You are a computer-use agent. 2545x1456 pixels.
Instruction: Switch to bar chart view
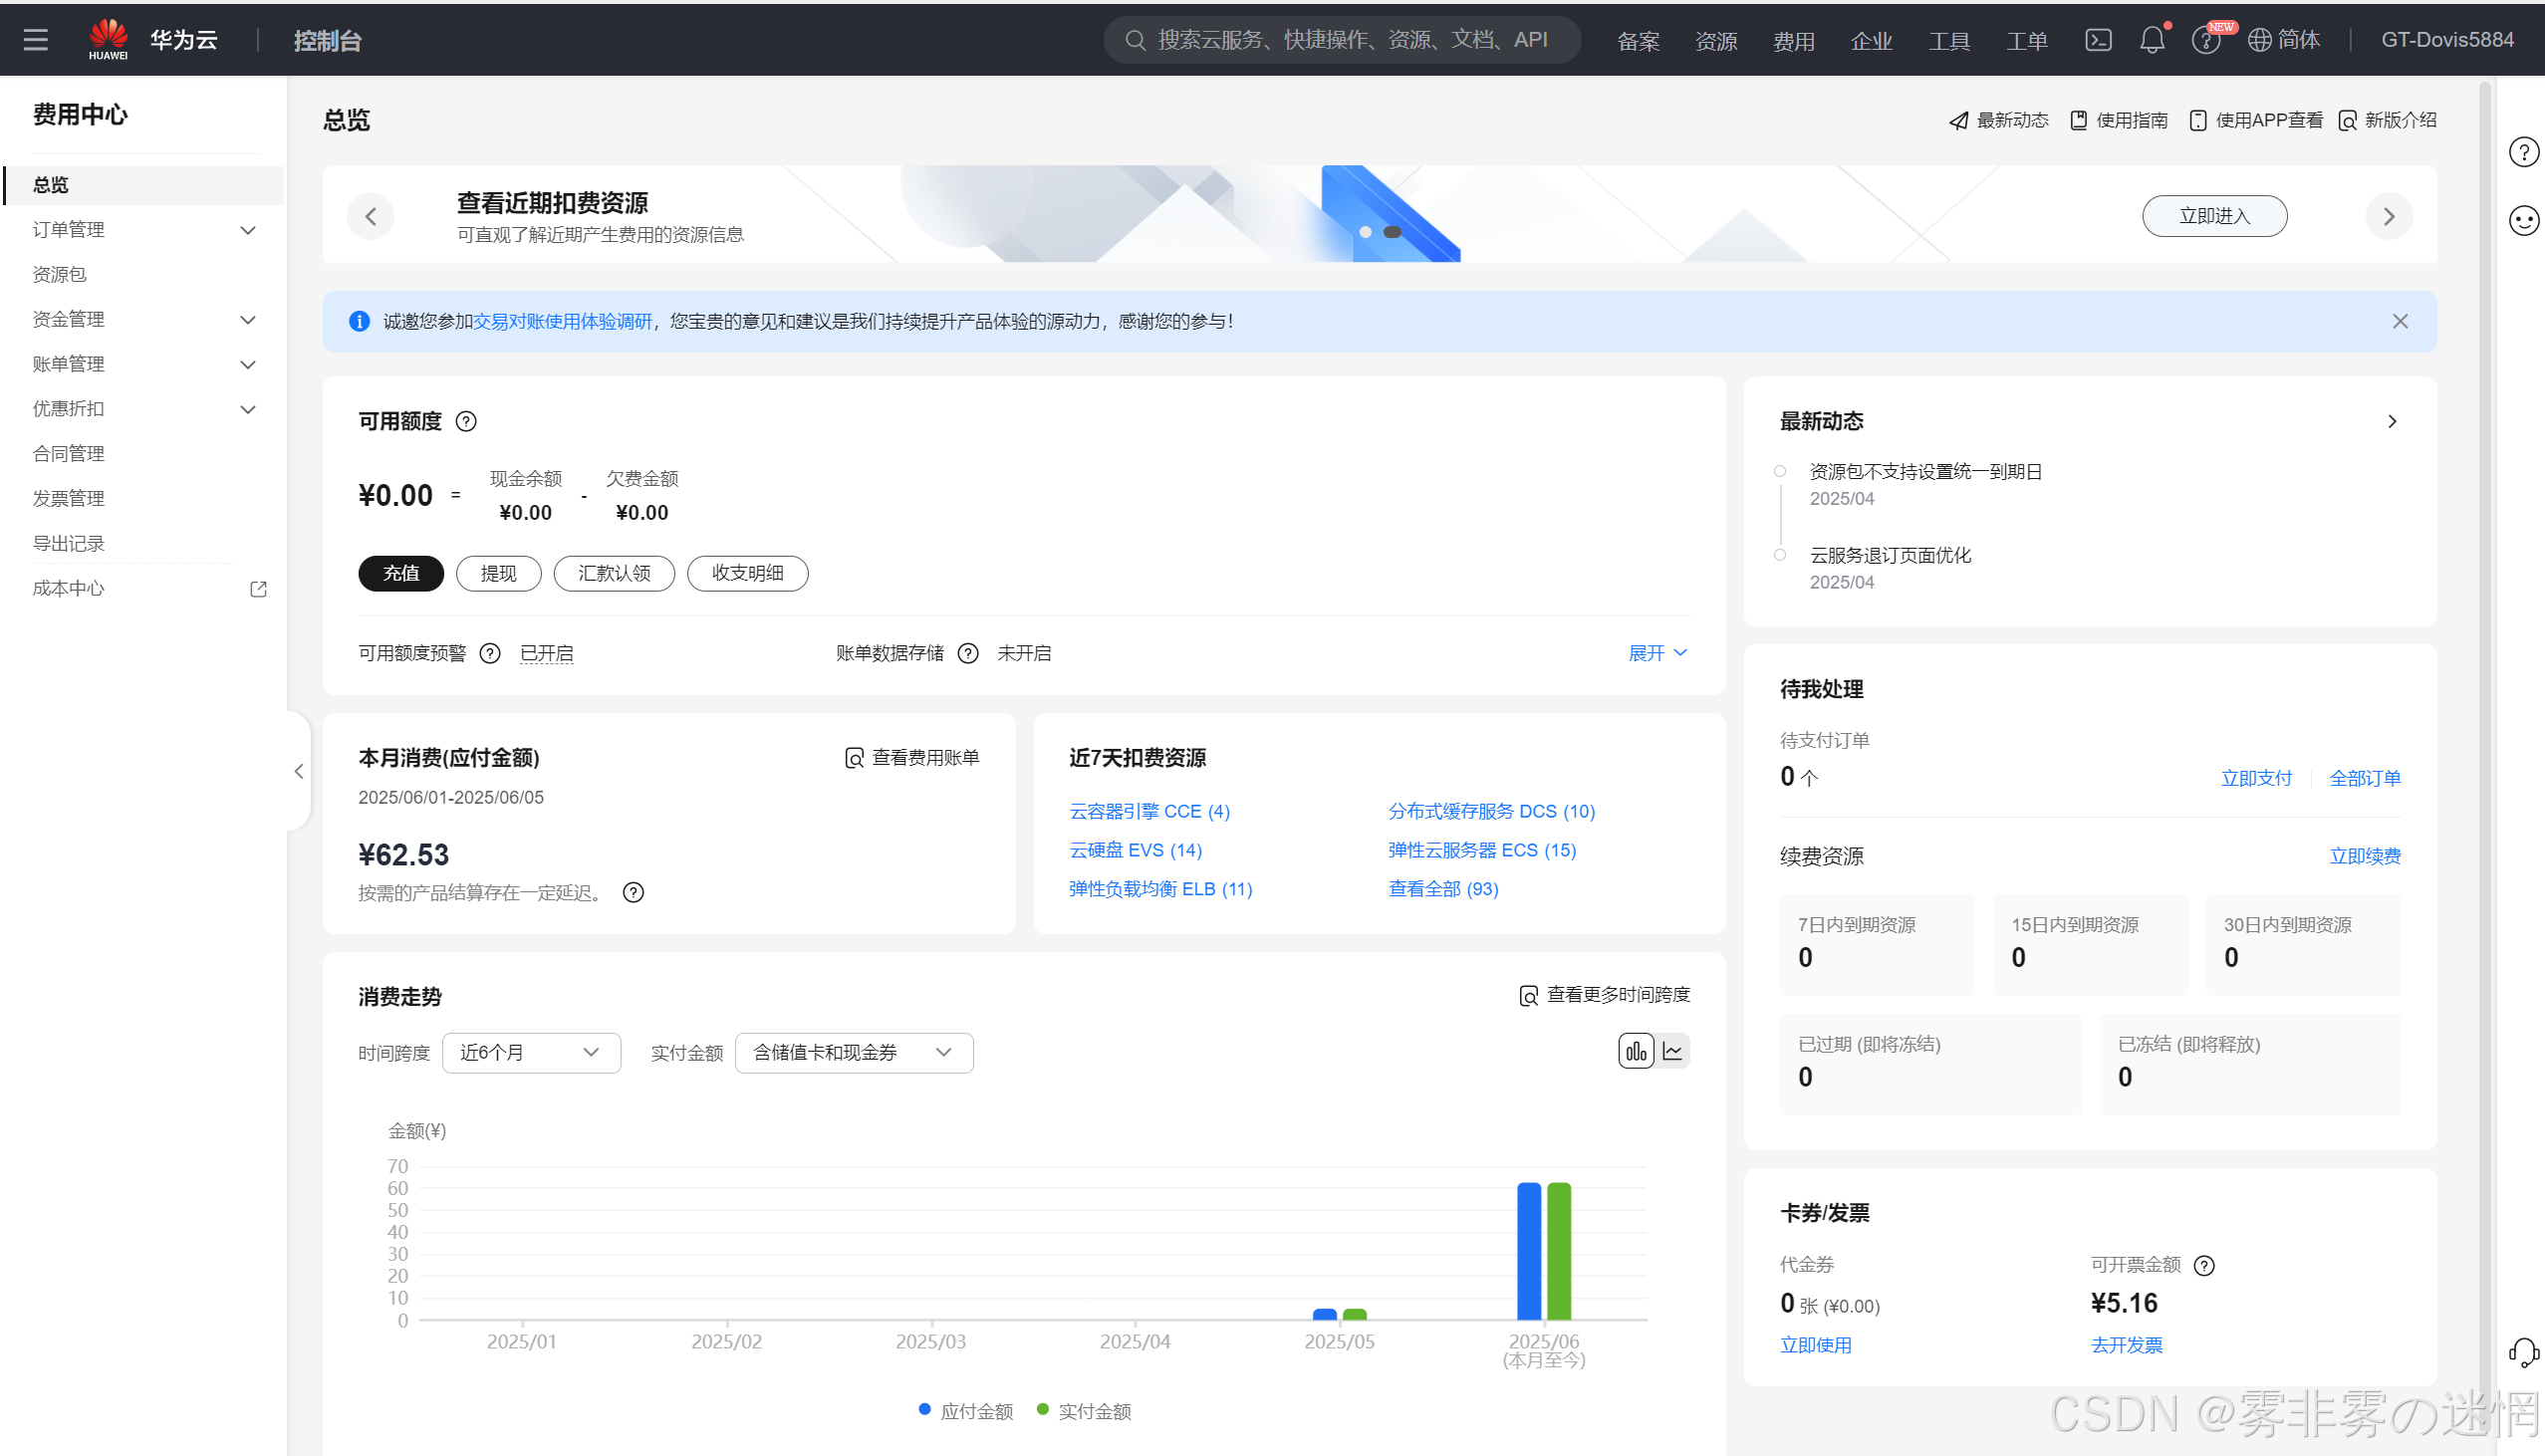click(1636, 1051)
